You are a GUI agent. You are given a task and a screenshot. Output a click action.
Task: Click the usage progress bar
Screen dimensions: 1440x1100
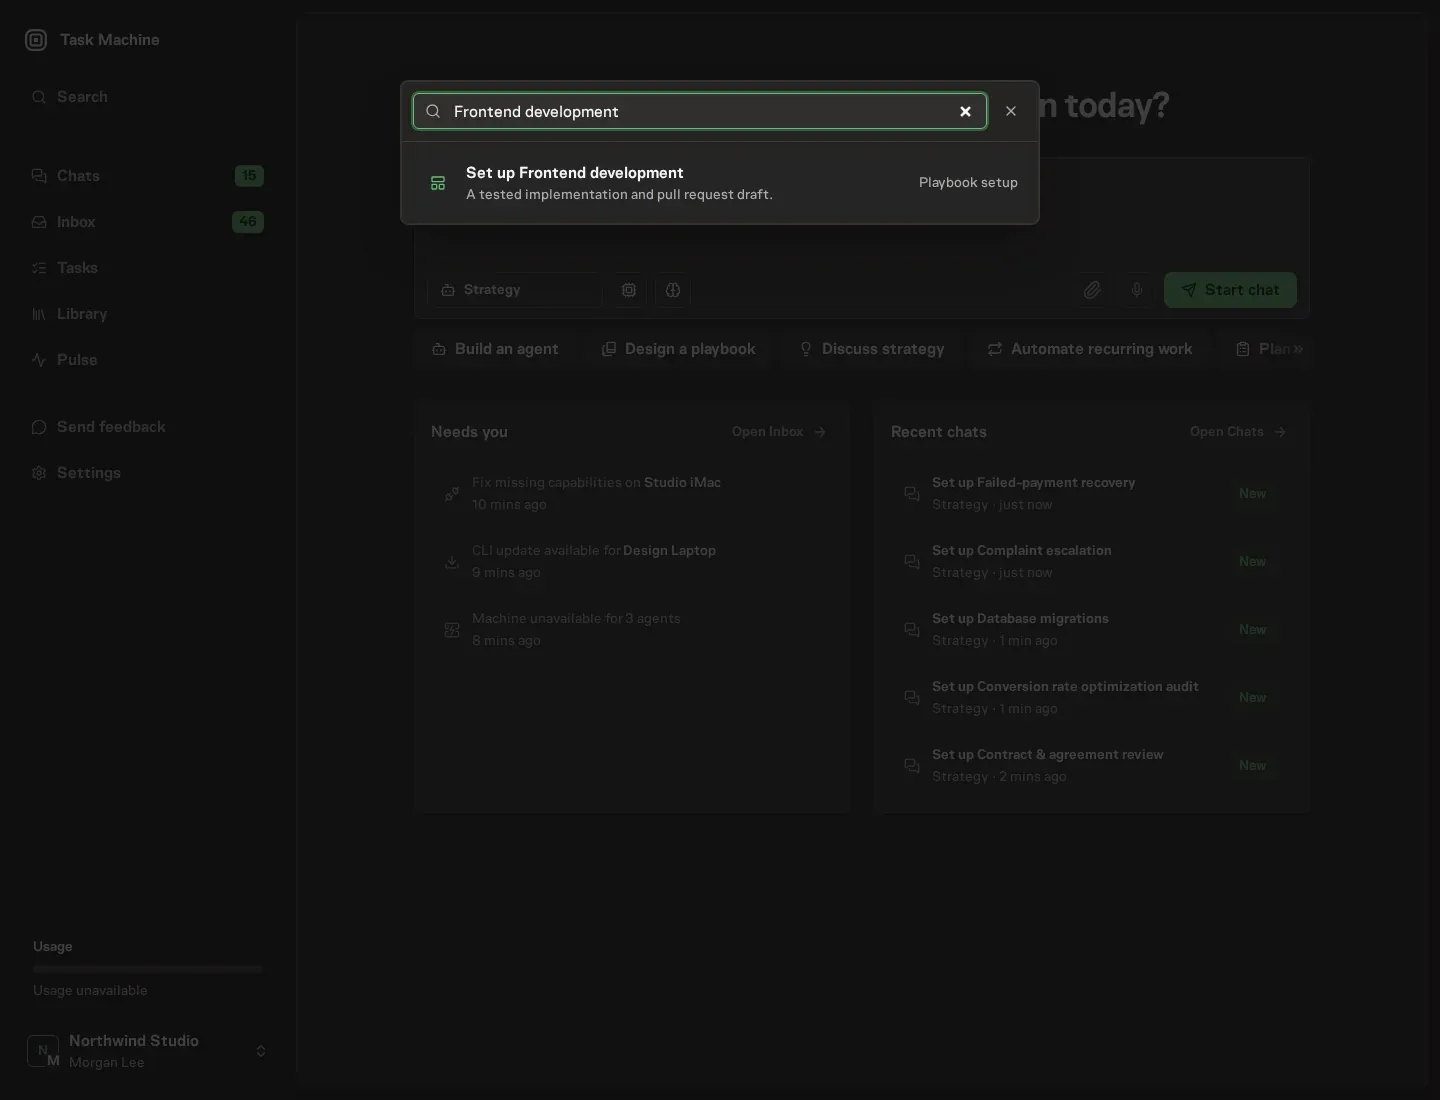pos(148,969)
